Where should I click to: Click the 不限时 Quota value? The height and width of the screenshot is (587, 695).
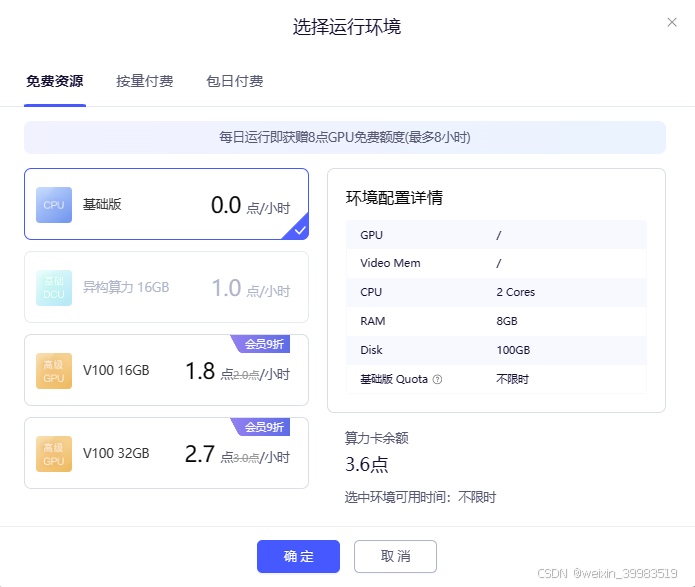512,380
